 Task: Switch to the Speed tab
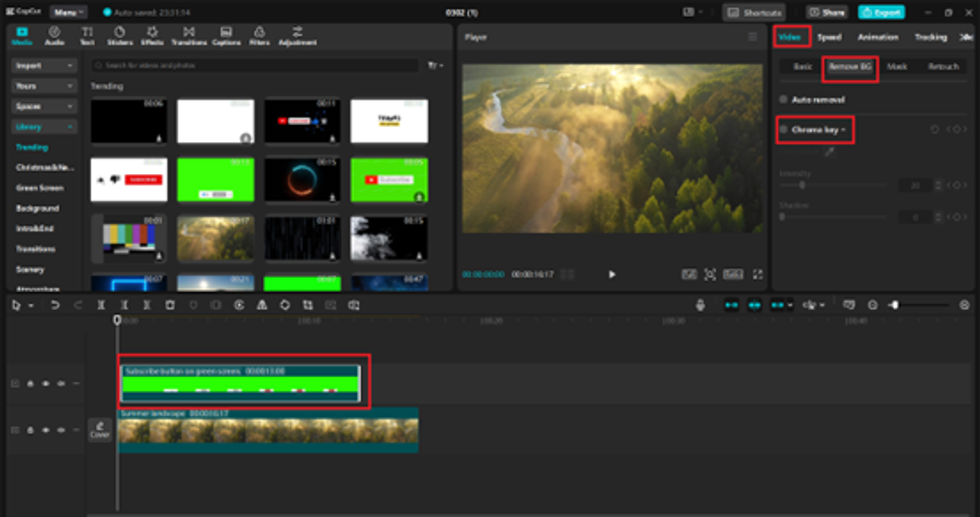(828, 37)
